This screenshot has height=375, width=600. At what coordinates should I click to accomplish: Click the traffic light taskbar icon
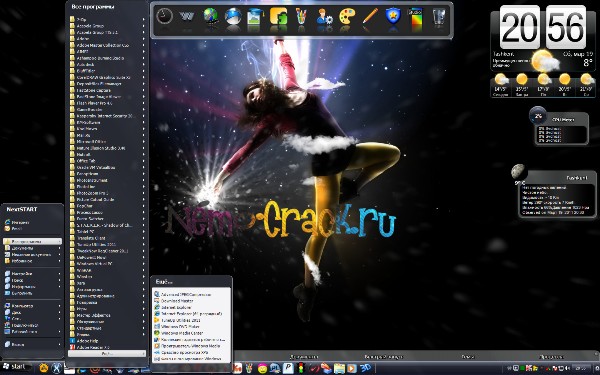click(x=301, y=368)
